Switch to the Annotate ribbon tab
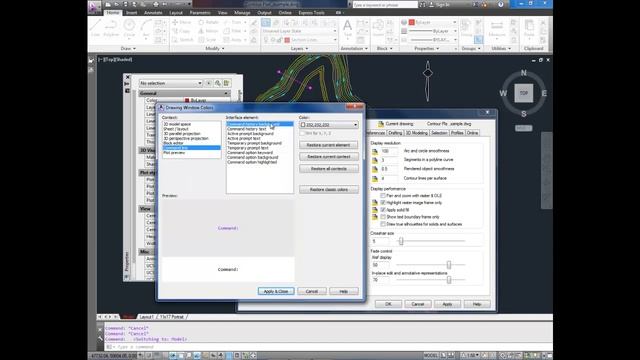 (153, 13)
